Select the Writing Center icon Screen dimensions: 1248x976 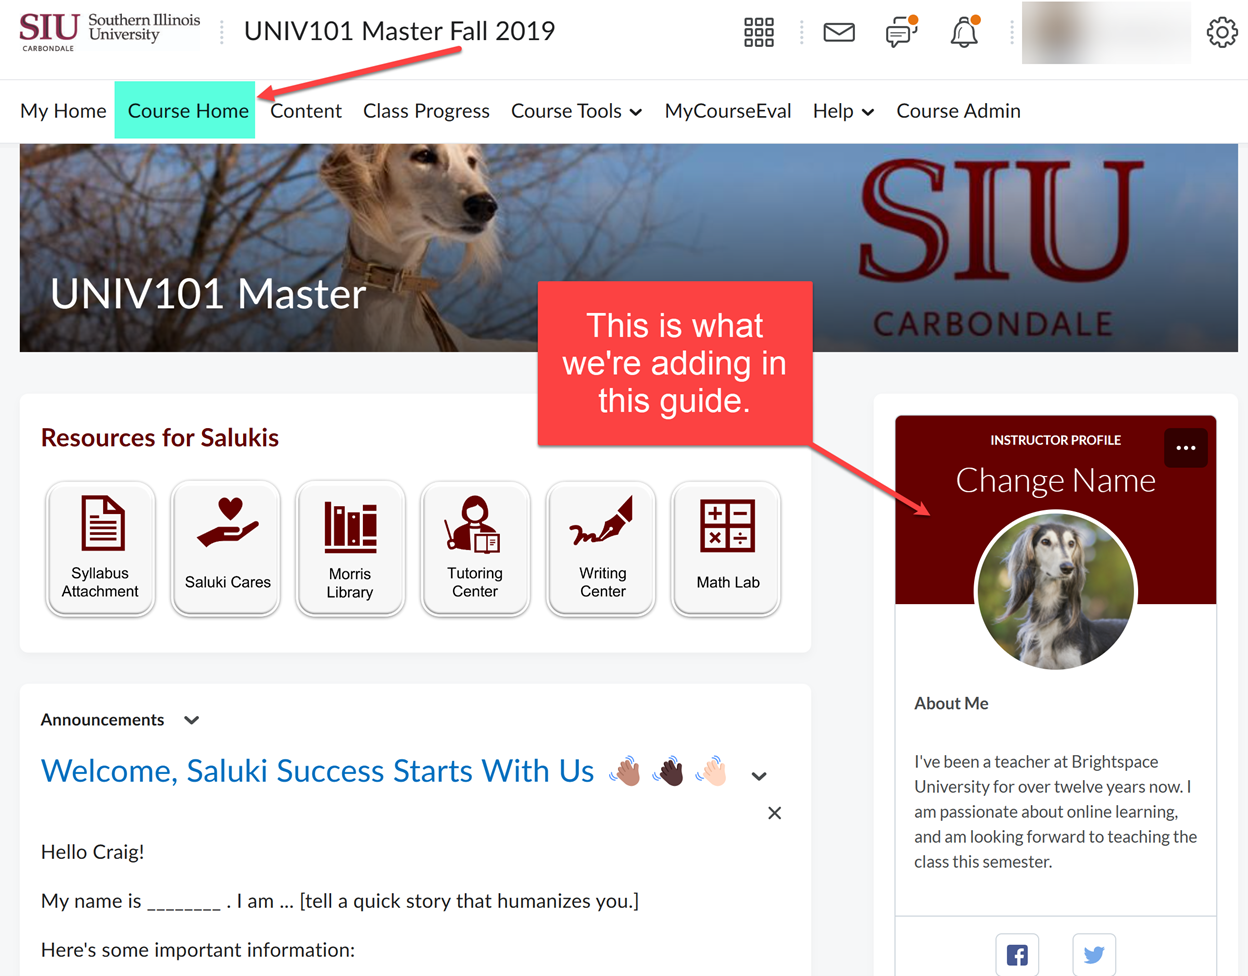click(x=600, y=548)
